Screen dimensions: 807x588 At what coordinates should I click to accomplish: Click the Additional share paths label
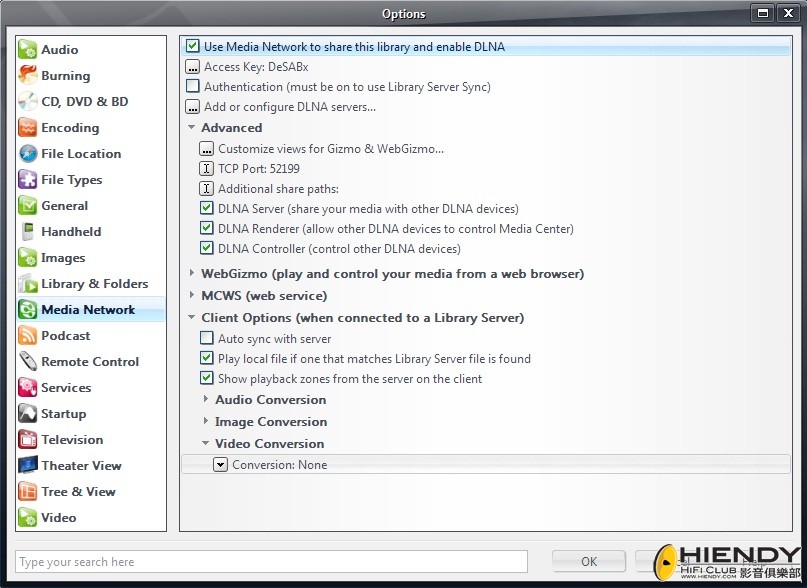point(278,189)
